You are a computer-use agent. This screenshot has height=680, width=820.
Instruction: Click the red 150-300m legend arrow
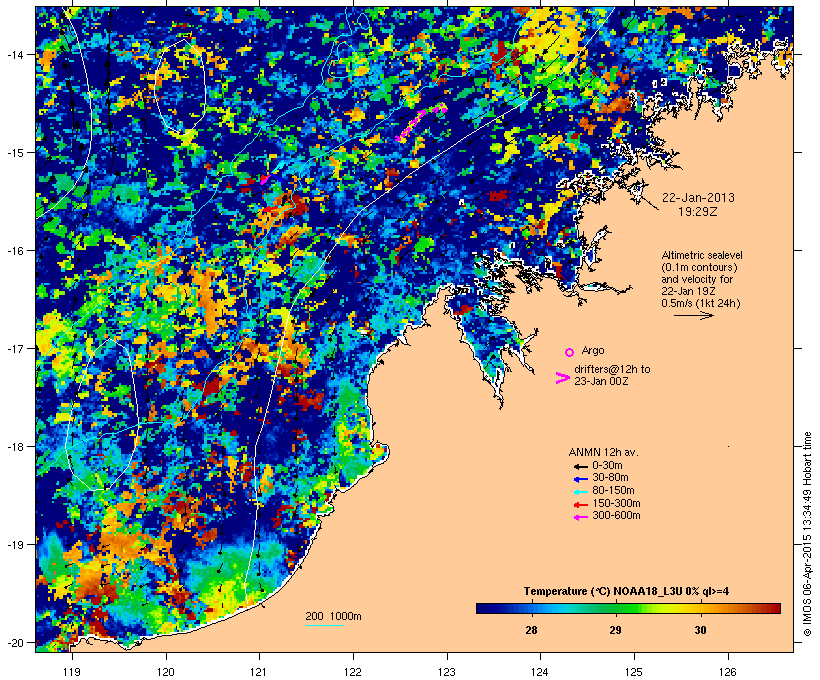[580, 505]
